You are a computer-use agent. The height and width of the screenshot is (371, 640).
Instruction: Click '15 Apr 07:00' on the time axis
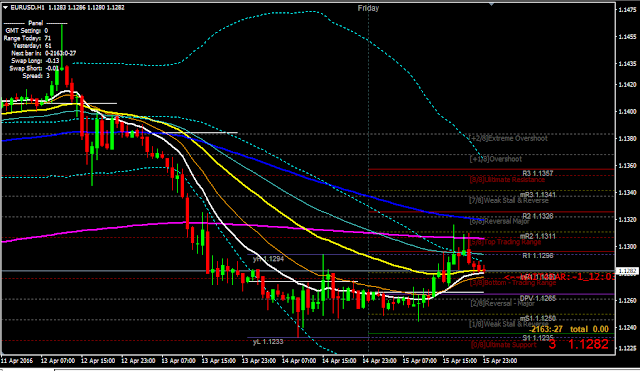pyautogui.click(x=419, y=361)
